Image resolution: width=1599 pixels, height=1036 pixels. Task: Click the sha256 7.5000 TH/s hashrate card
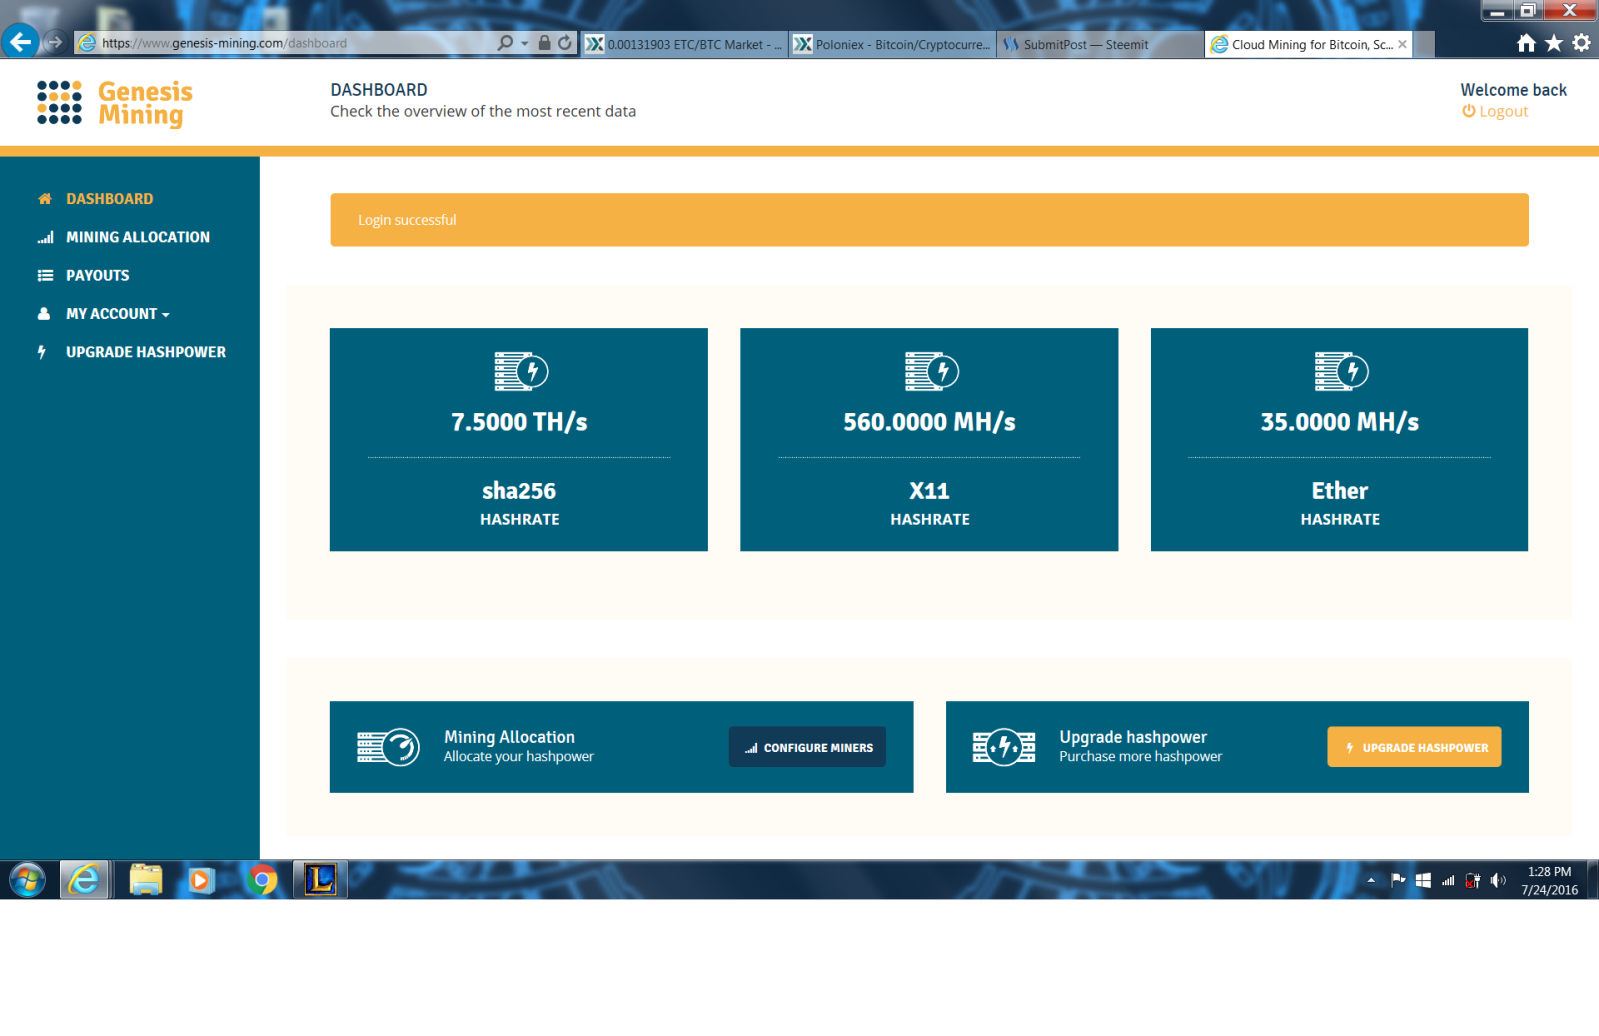click(x=519, y=439)
